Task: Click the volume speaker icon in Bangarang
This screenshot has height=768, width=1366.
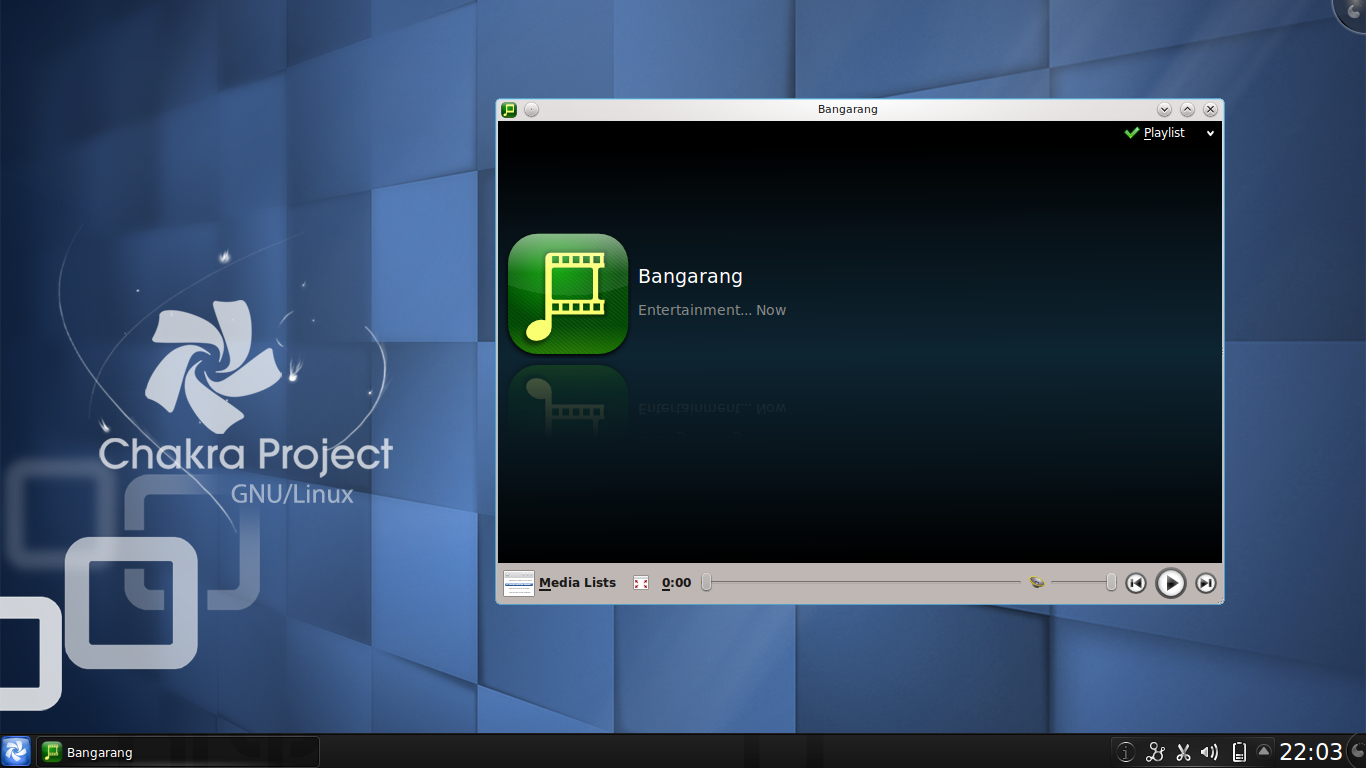Action: 1037,582
